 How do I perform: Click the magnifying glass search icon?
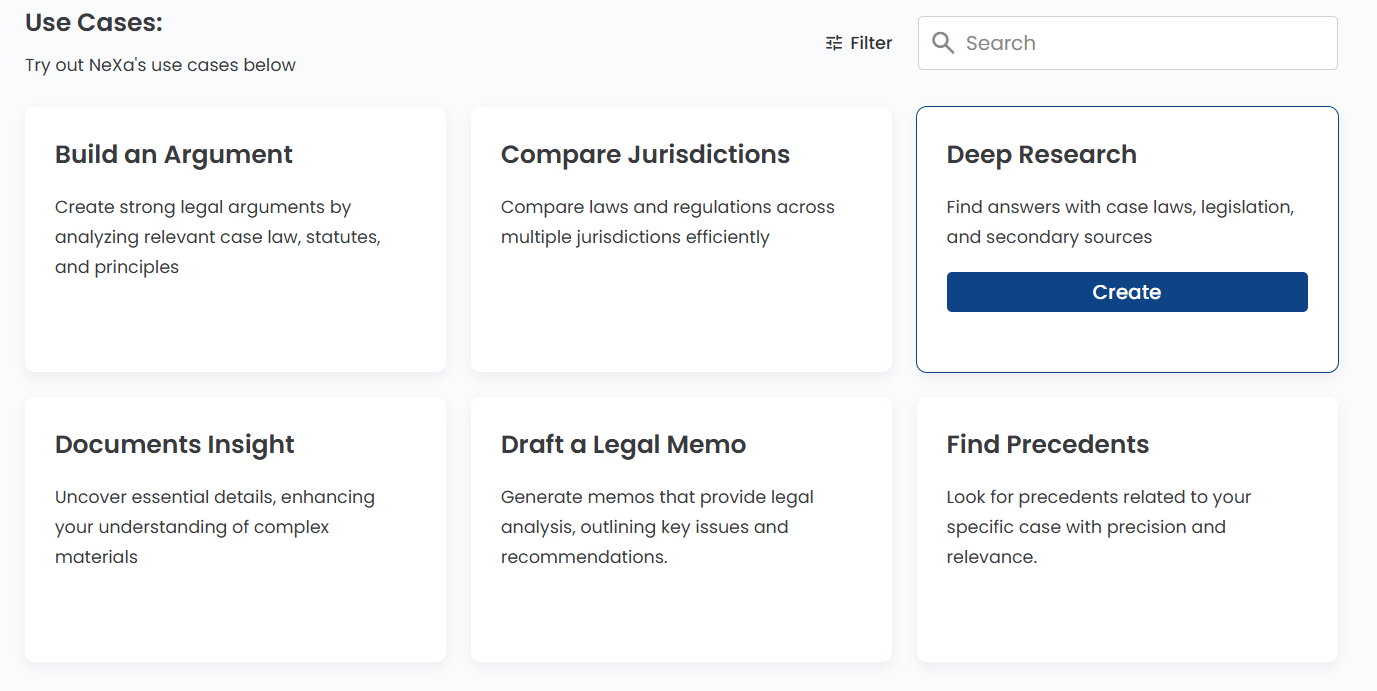point(943,43)
